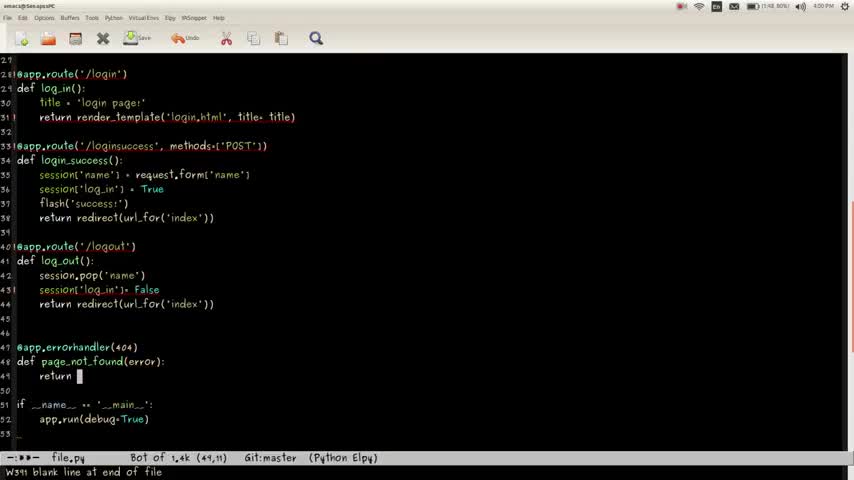Save the buffer with Save toolbar icon
The width and height of the screenshot is (854, 480).
click(137, 38)
